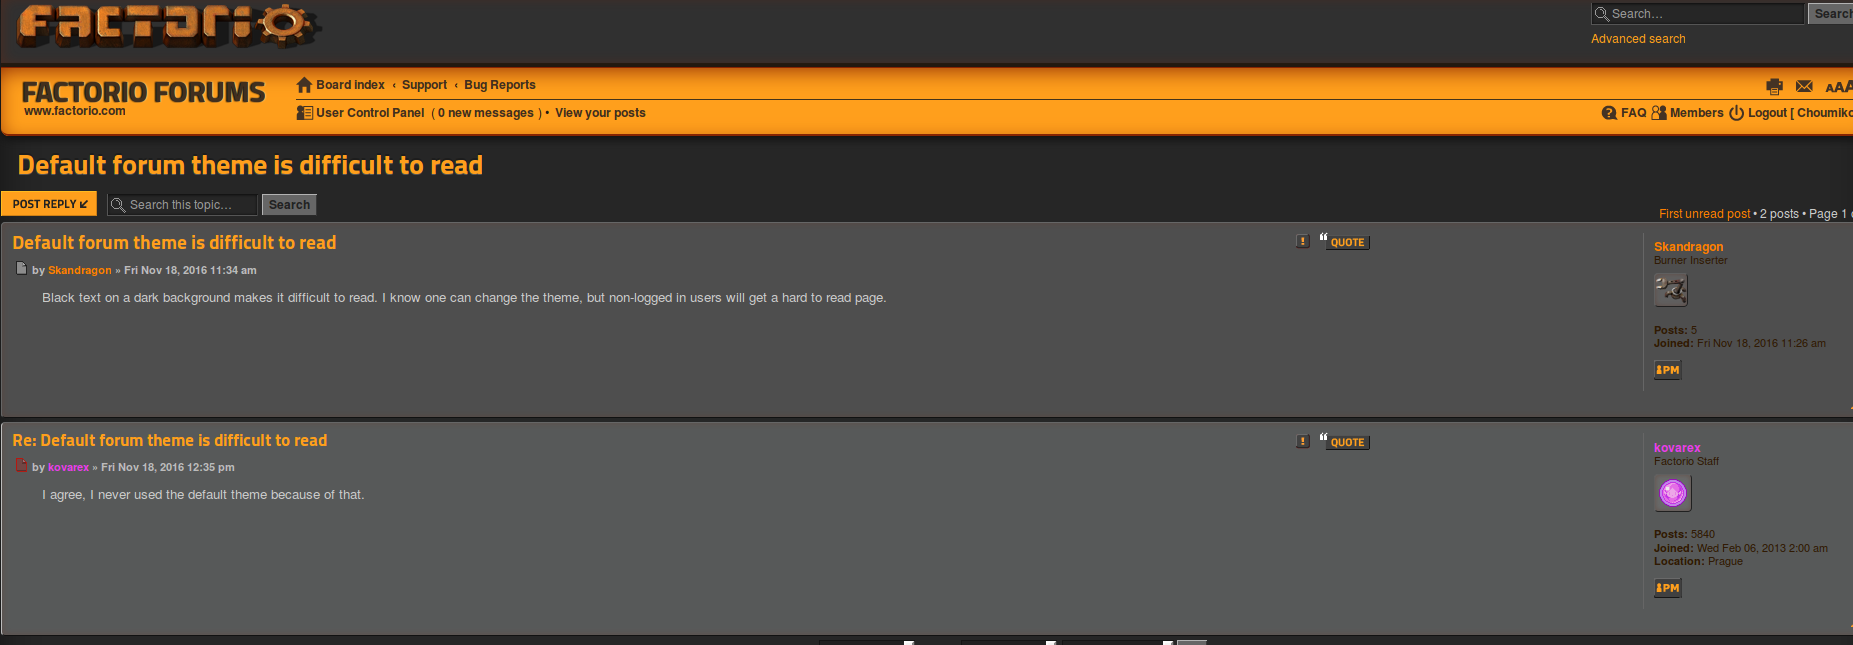The height and width of the screenshot is (645, 1853).
Task: Report kovarex's post with exclamation icon
Action: tap(1302, 441)
